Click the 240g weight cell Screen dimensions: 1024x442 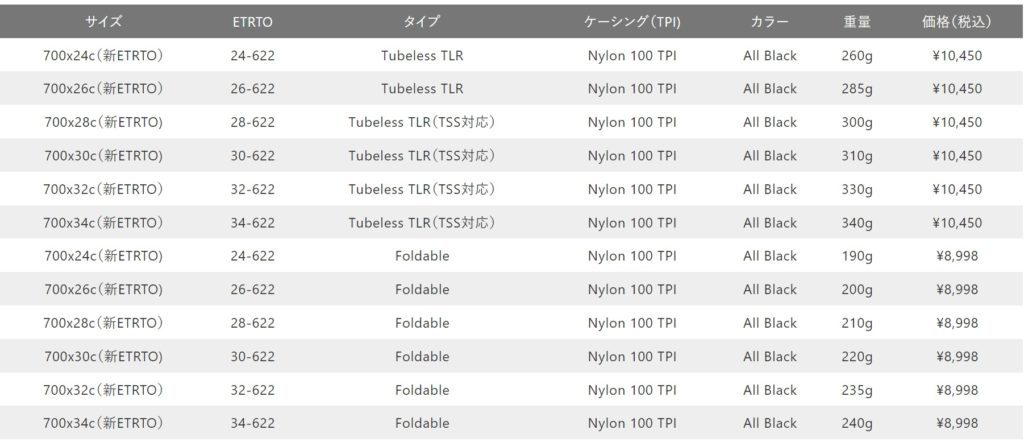coord(857,423)
